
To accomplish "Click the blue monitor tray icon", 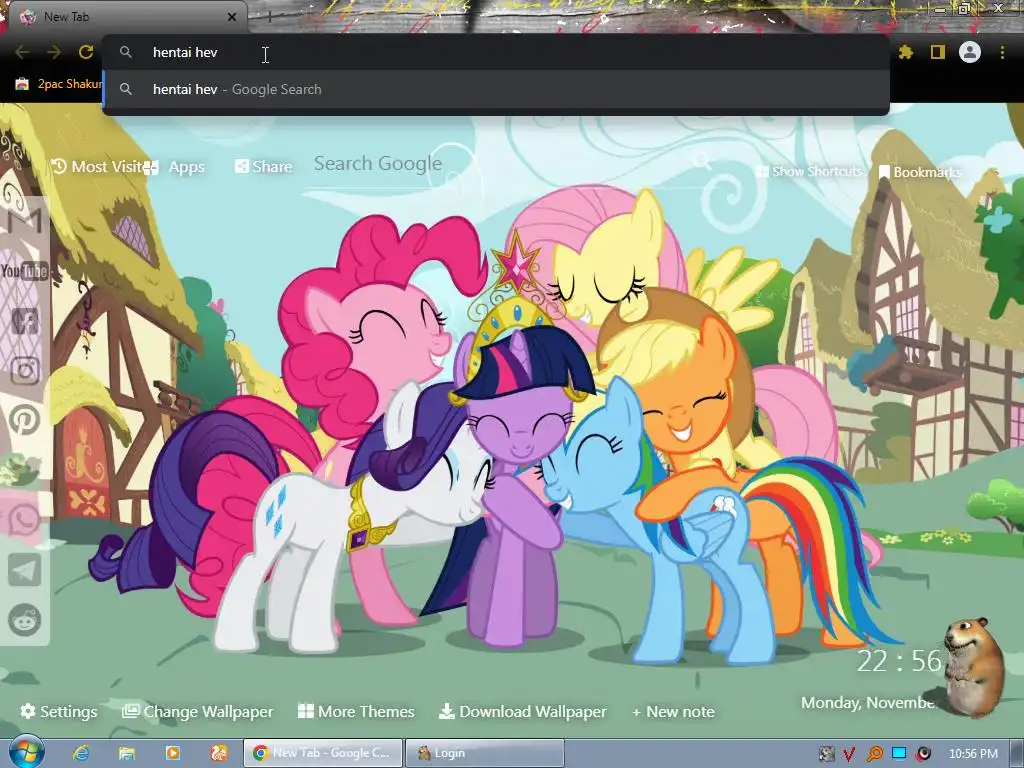I will (899, 753).
